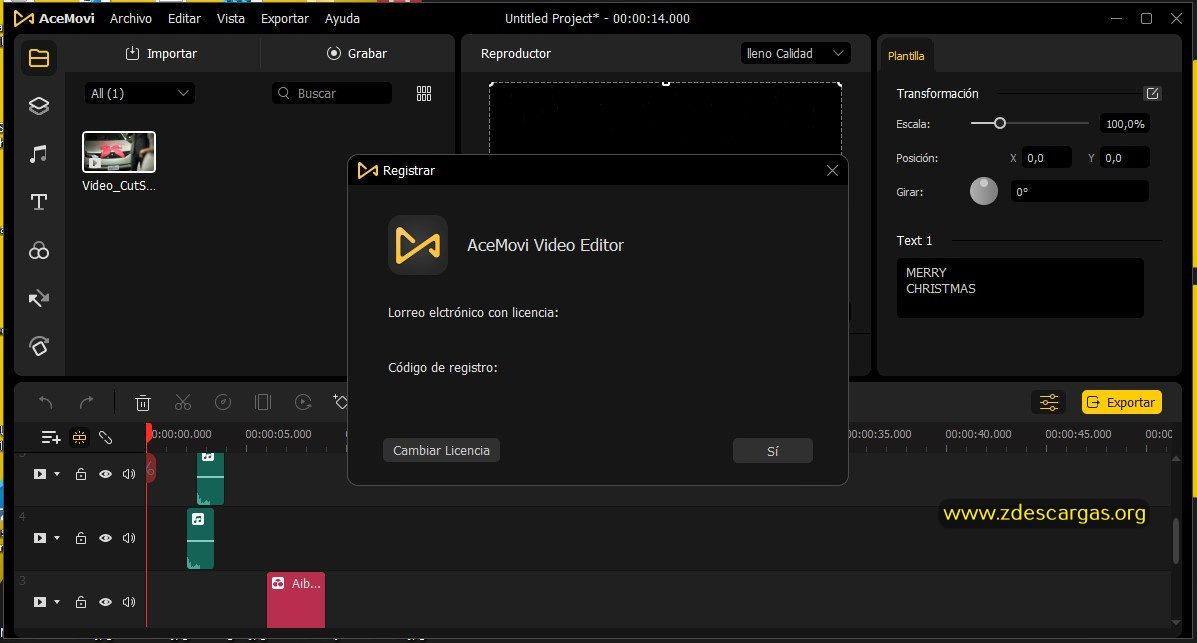Mute track 5 speaker icon
The image size is (1197, 643).
(129, 474)
